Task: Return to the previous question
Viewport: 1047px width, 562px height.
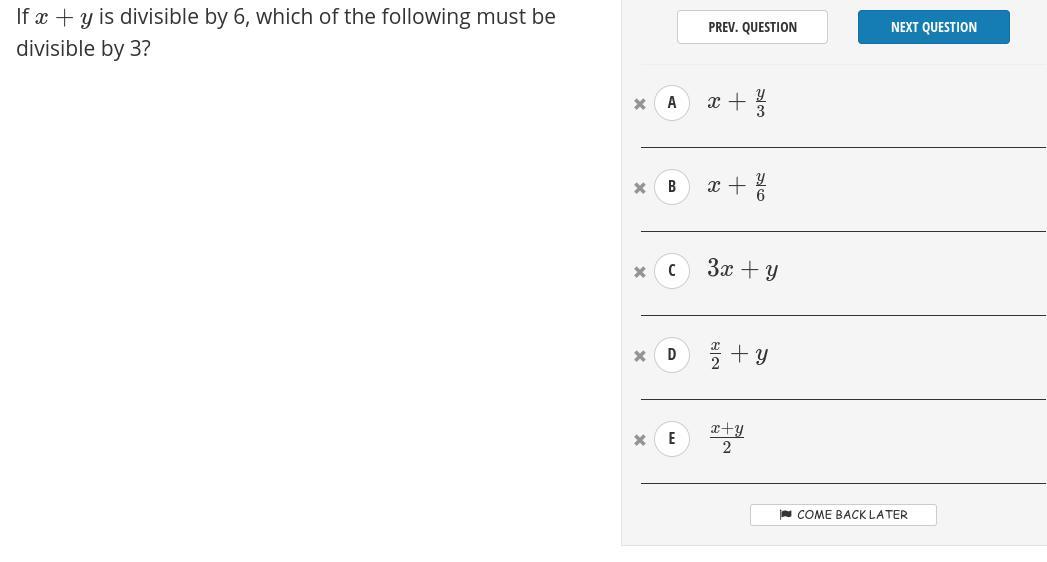Action: point(752,27)
